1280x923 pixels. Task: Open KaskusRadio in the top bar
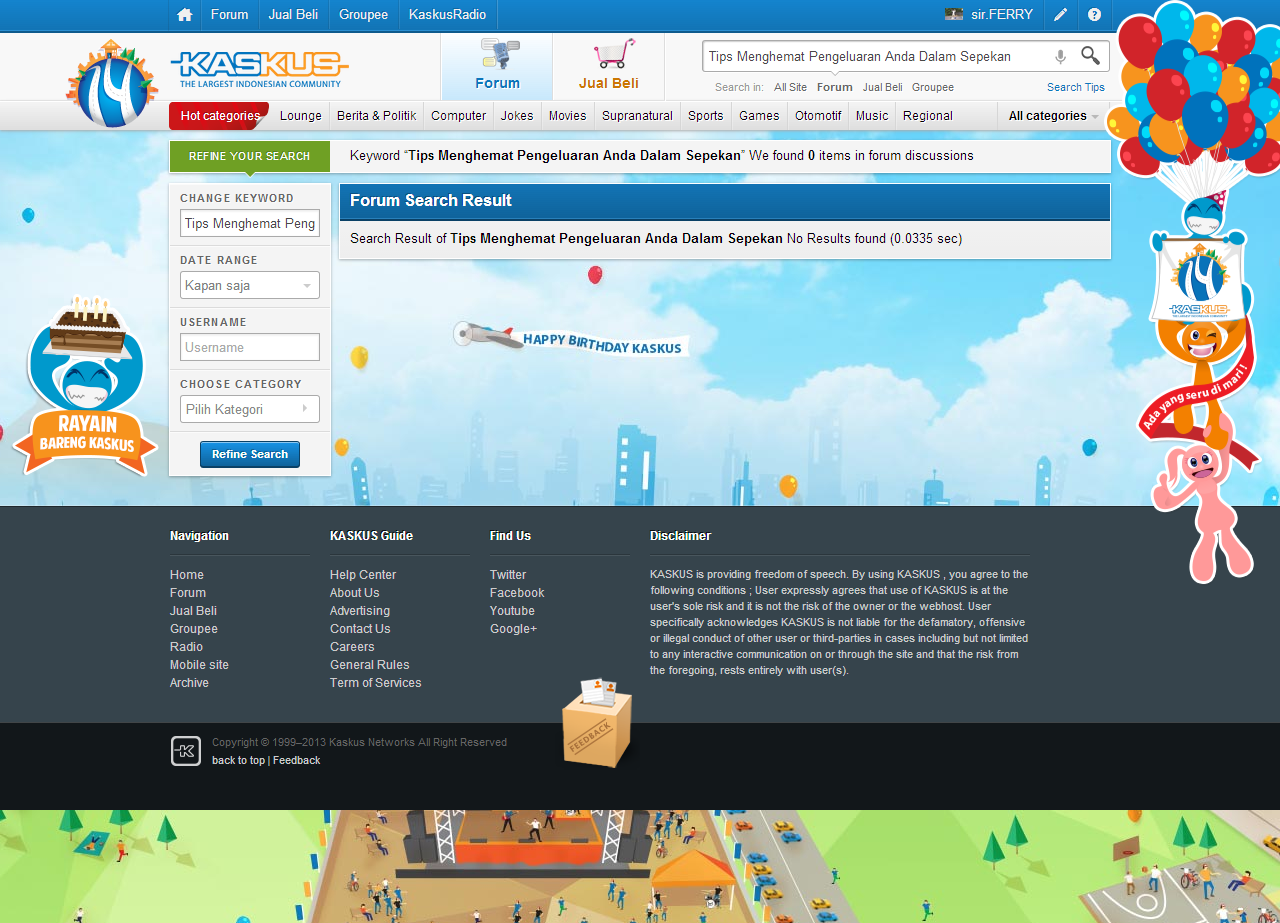point(448,15)
